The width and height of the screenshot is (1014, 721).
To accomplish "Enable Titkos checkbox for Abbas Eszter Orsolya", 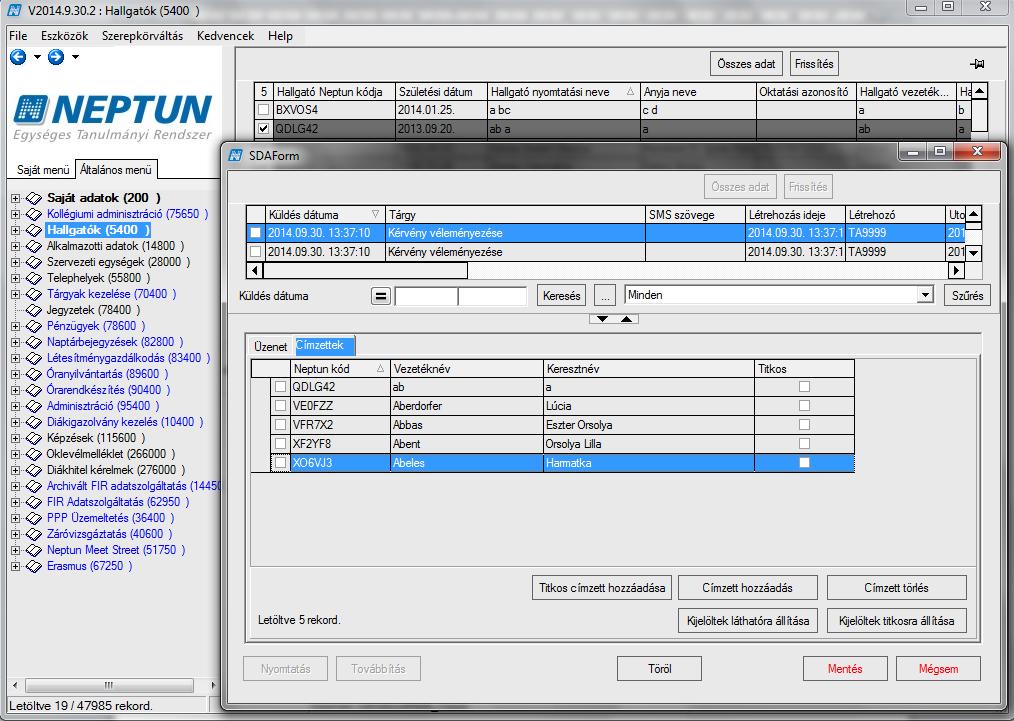I will (x=804, y=425).
